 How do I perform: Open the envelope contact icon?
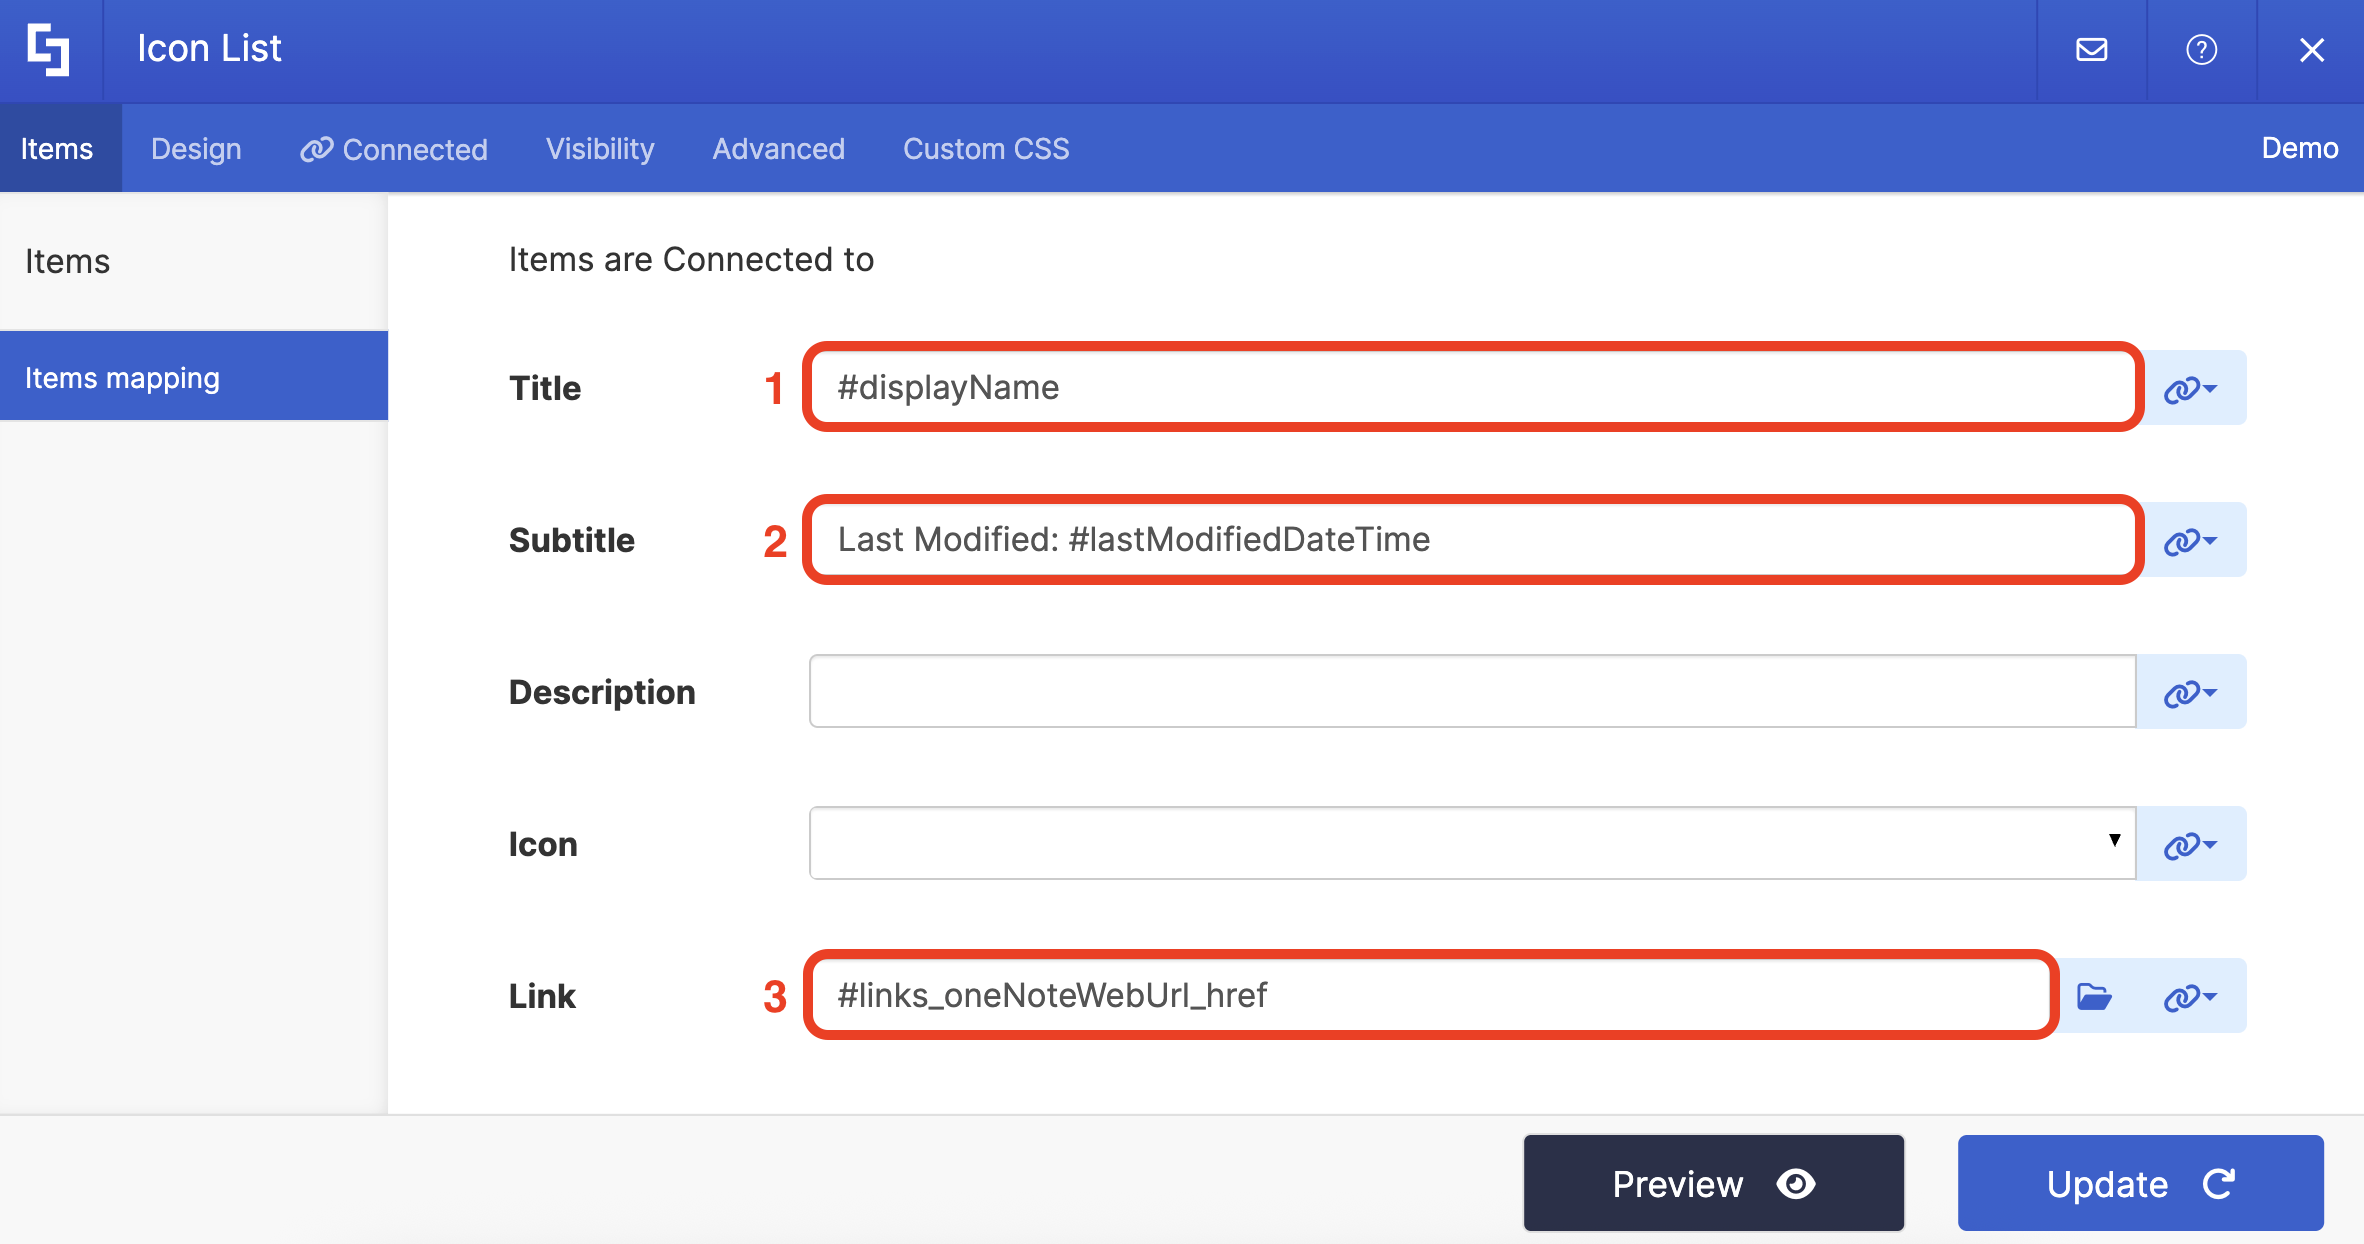pyautogui.click(x=2091, y=49)
